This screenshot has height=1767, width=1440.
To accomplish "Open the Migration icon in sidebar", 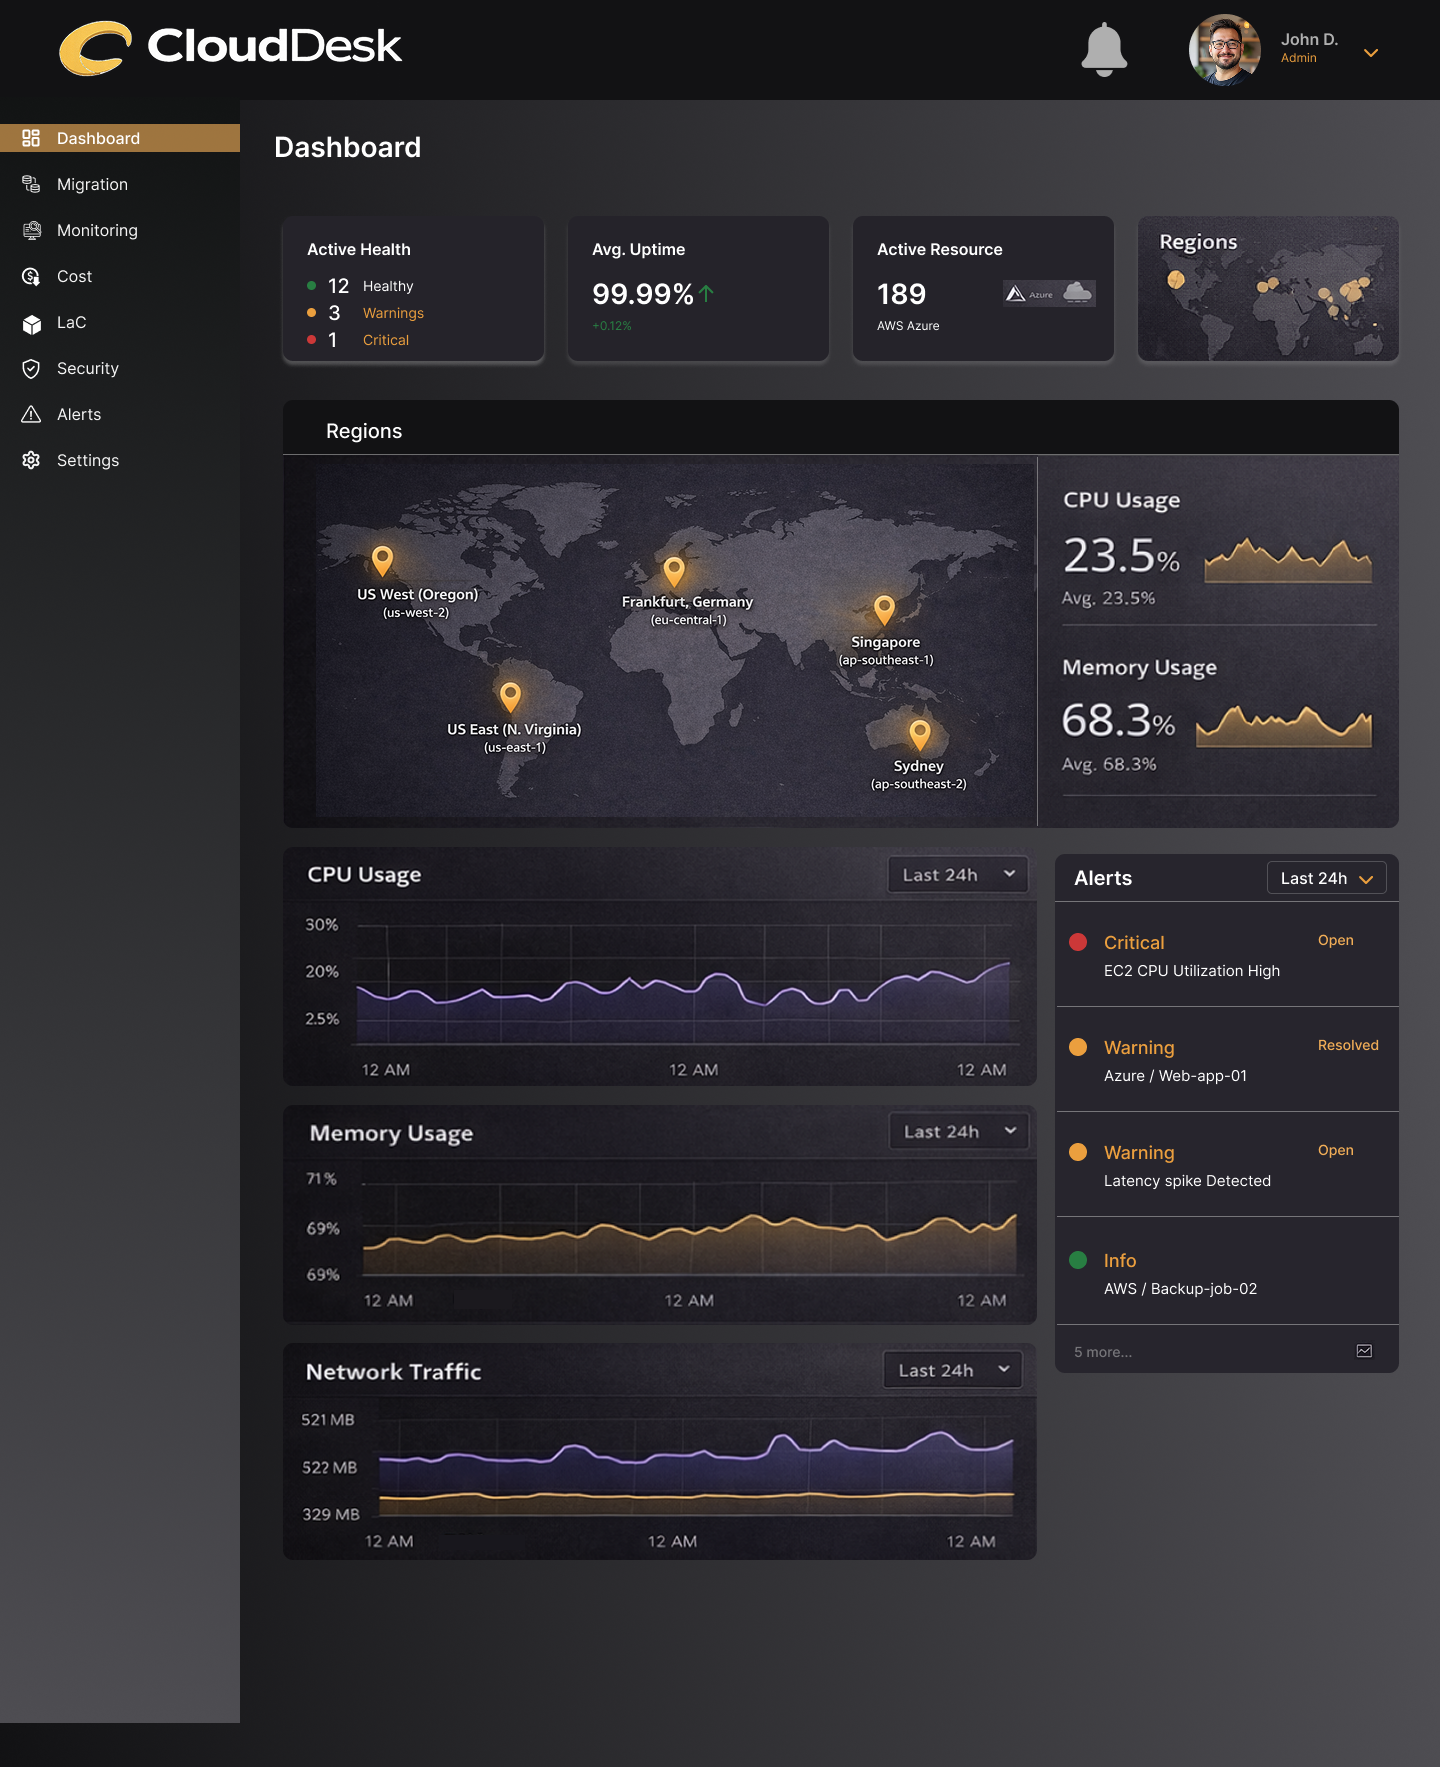I will (x=31, y=184).
